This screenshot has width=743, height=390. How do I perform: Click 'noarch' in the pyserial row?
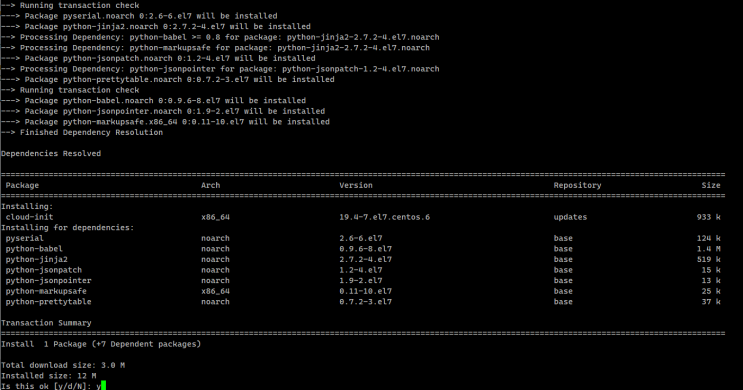coord(215,238)
